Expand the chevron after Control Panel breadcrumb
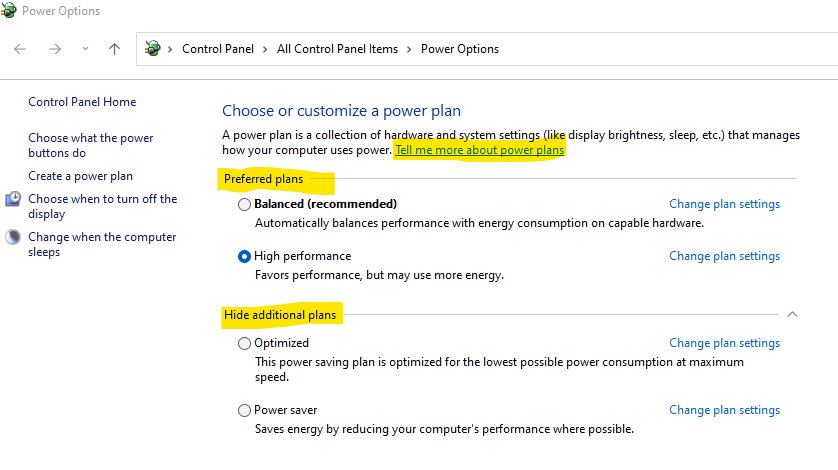The width and height of the screenshot is (838, 470). pos(265,49)
